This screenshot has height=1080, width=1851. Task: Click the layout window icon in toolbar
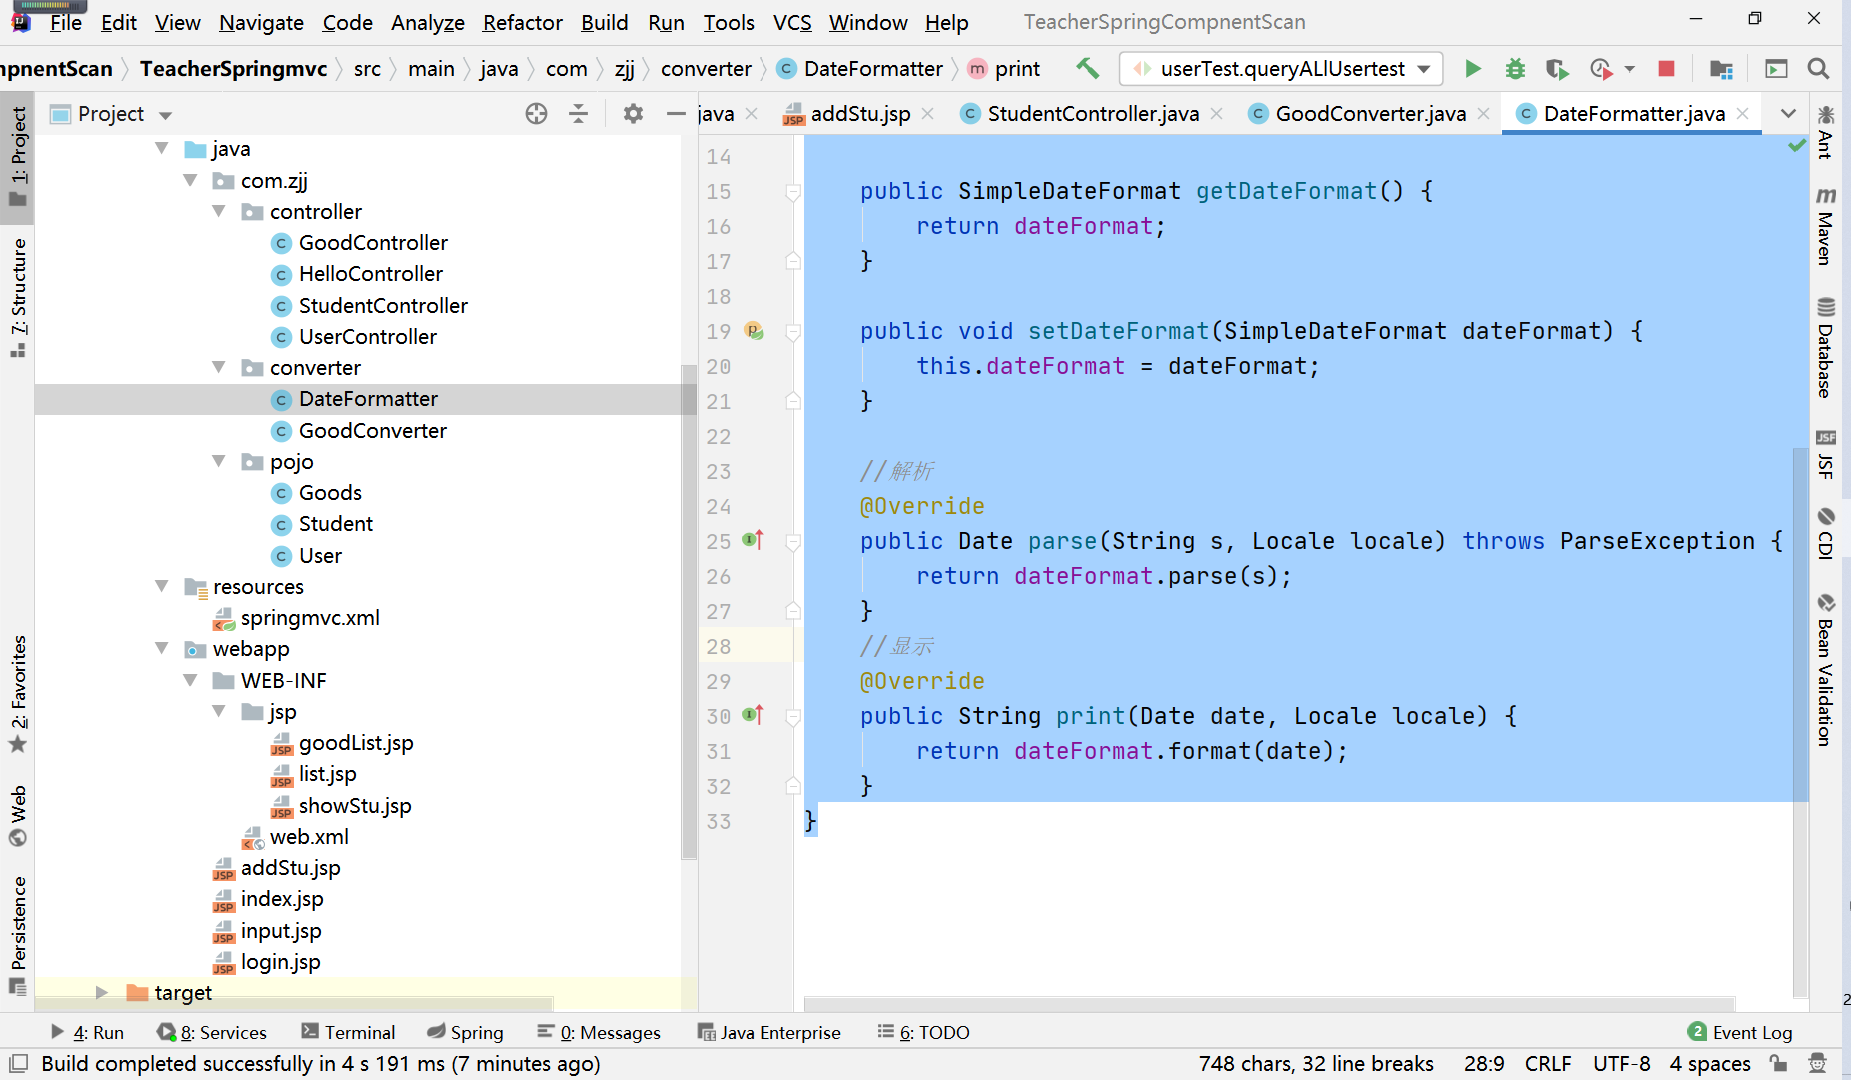[1776, 69]
